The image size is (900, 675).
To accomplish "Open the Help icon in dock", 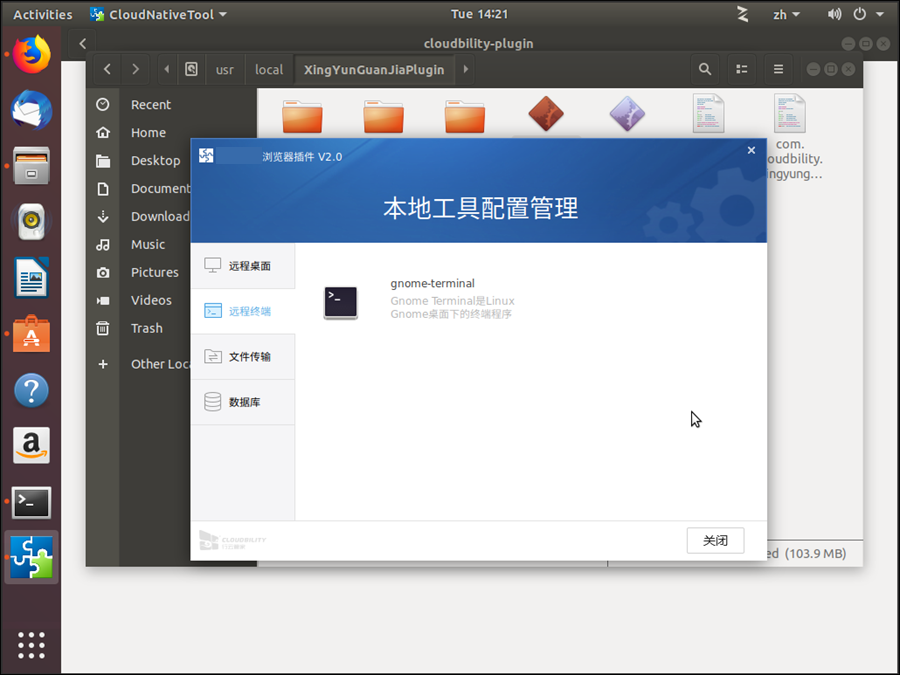I will (x=31, y=390).
